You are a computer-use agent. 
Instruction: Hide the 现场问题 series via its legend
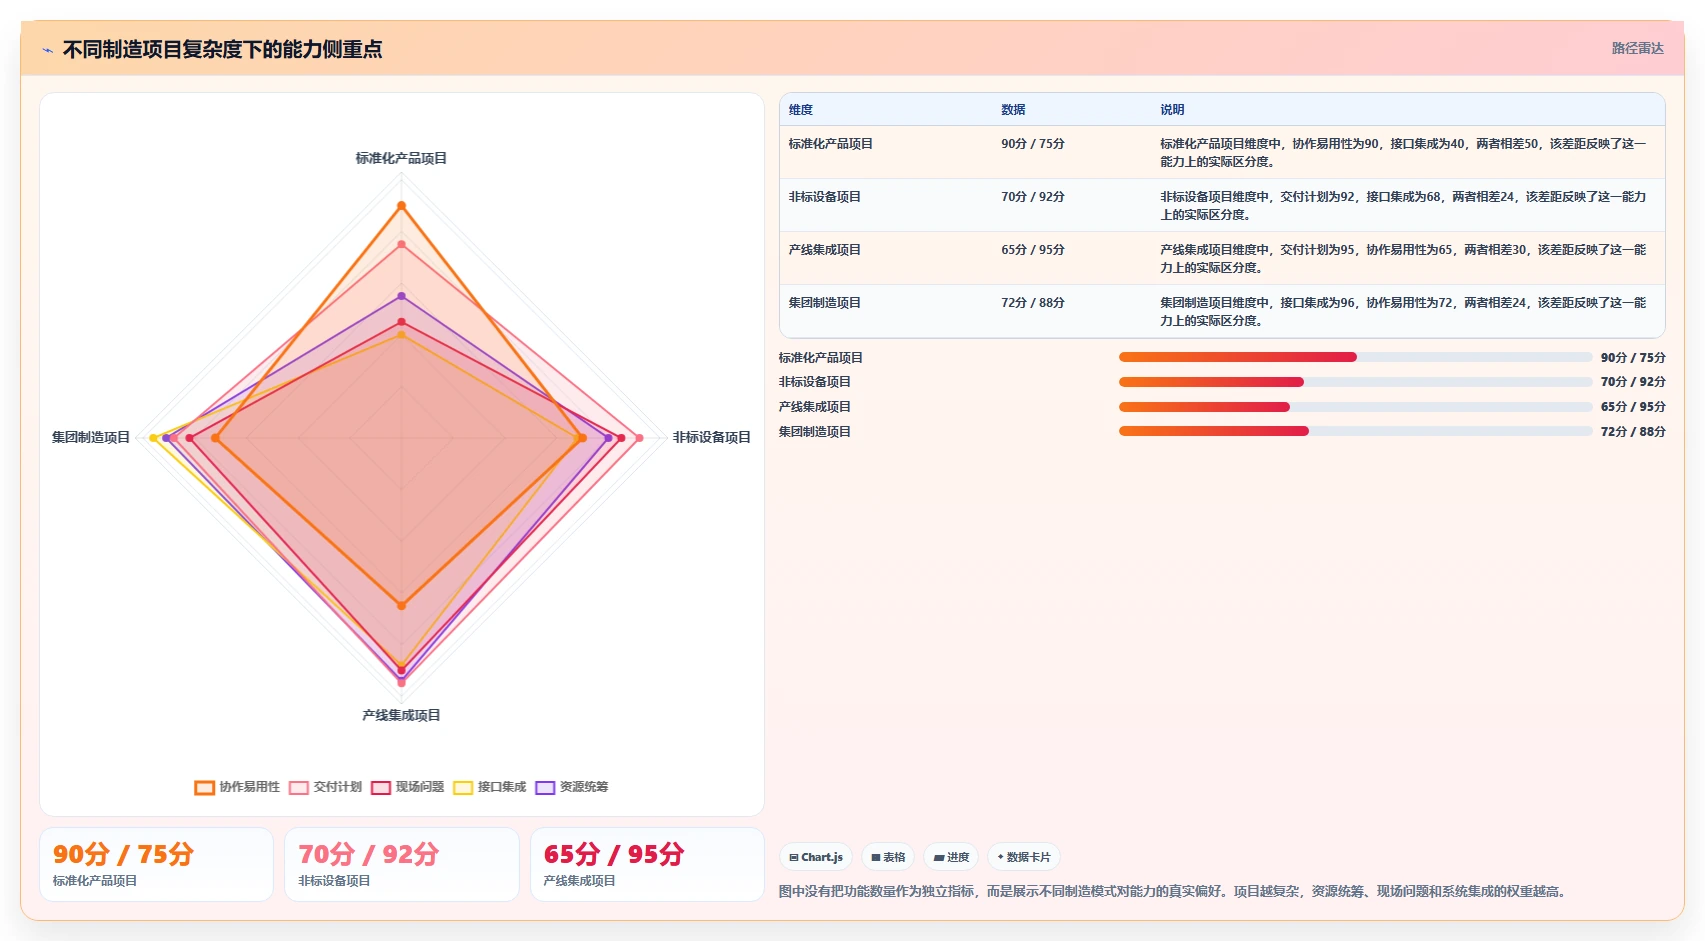(x=408, y=787)
